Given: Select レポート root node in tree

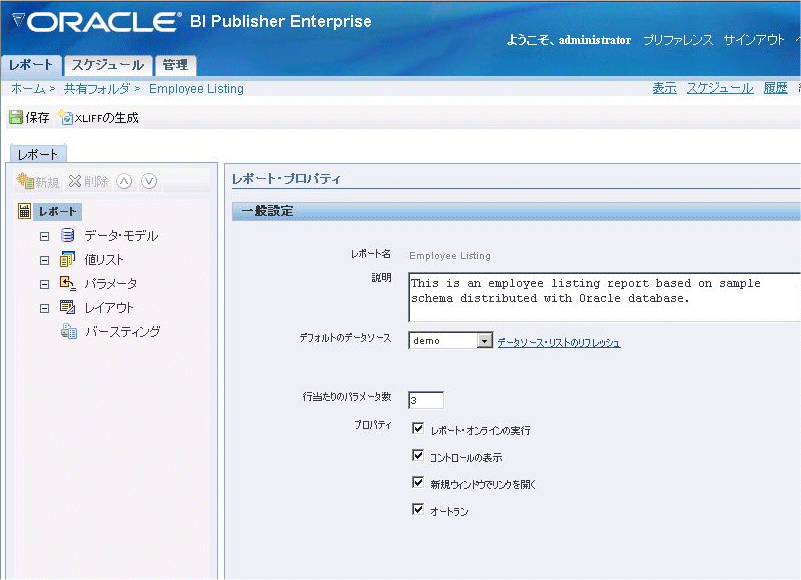Looking at the screenshot, I should coord(57,211).
